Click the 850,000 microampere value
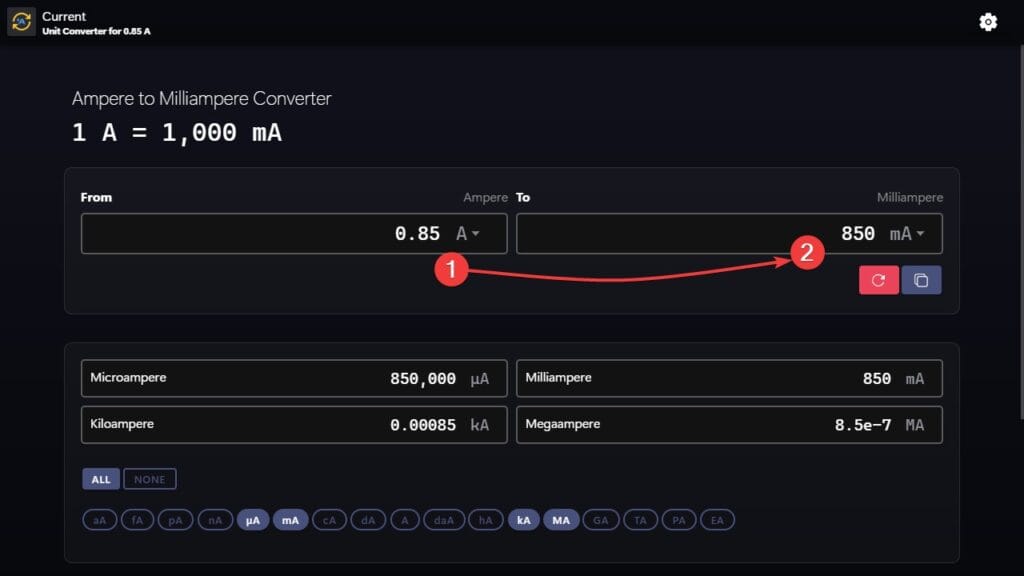This screenshot has width=1024, height=576. click(x=423, y=379)
